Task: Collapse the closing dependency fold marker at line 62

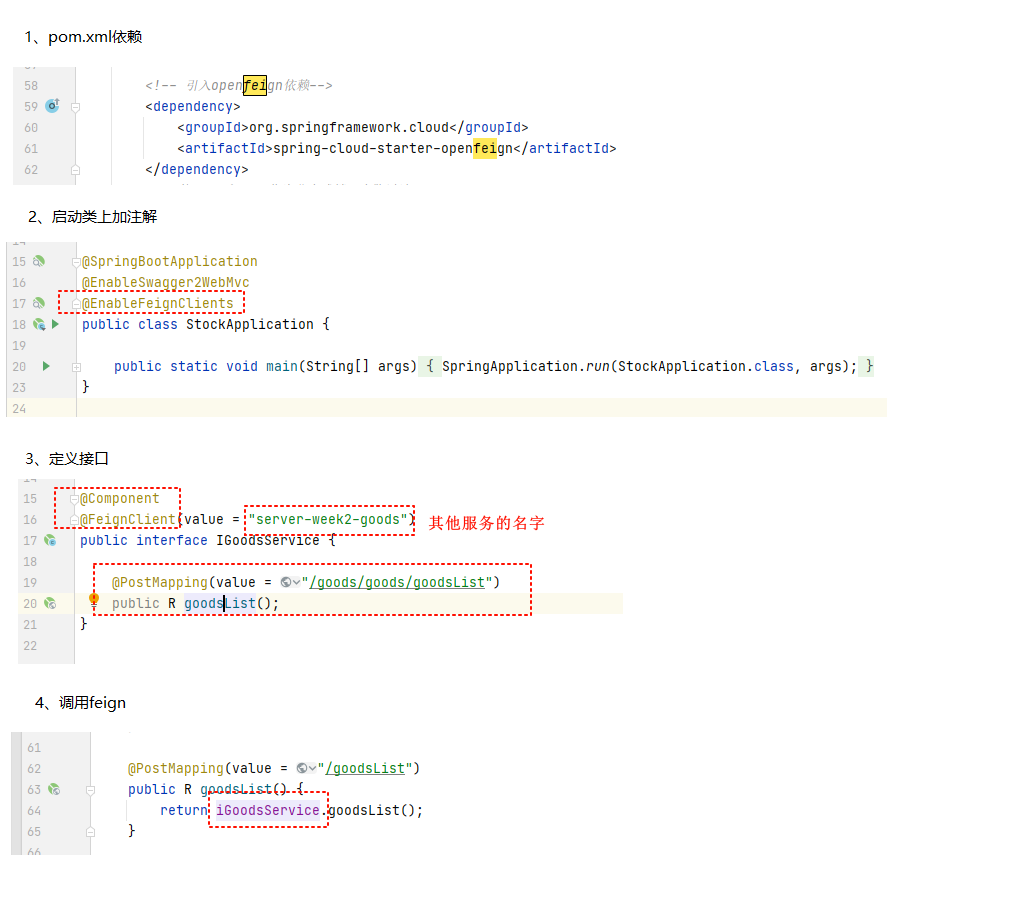Action: tap(75, 170)
